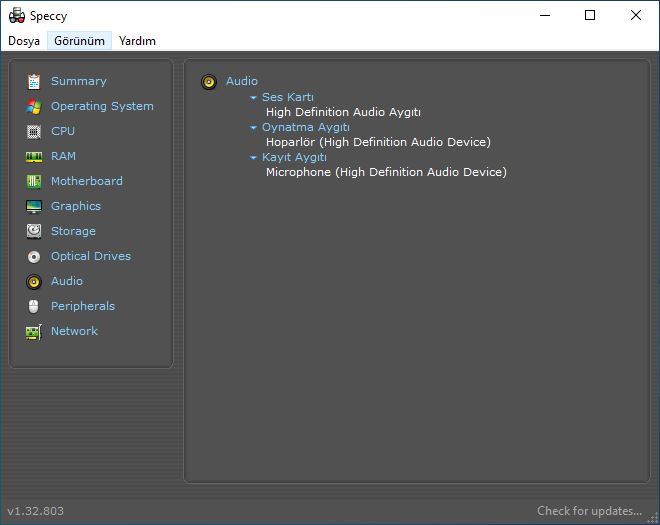Open the Dosya menu
This screenshot has width=660, height=525.
click(24, 41)
